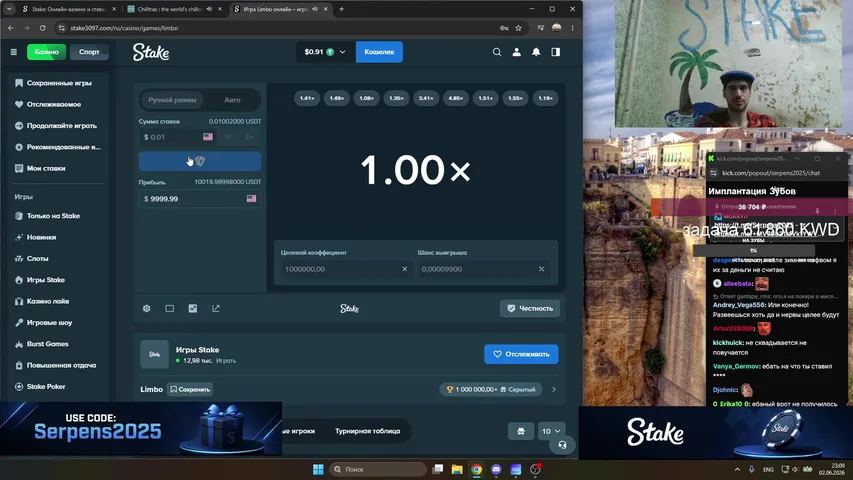Reload the browser page
This screenshot has height=480, width=853.
coord(42,28)
